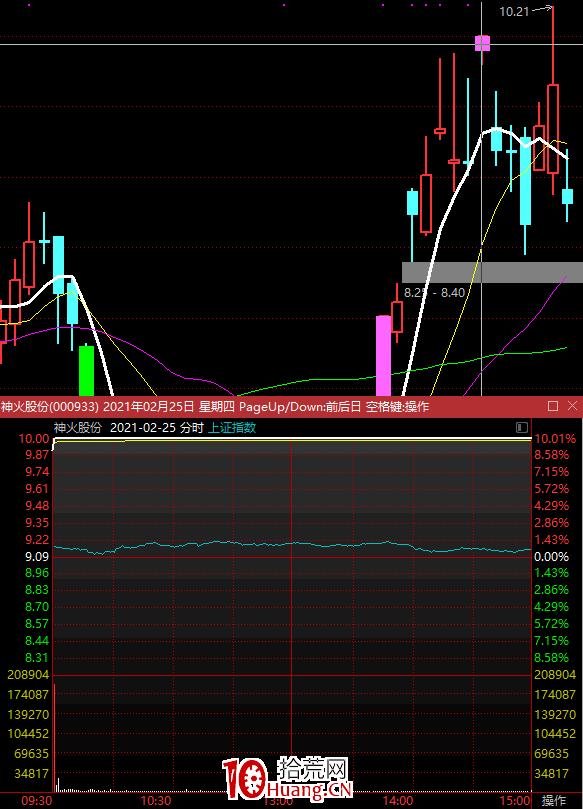The height and width of the screenshot is (809, 583).
Task: Click the red 5.72% percent label
Action: pos(552,489)
